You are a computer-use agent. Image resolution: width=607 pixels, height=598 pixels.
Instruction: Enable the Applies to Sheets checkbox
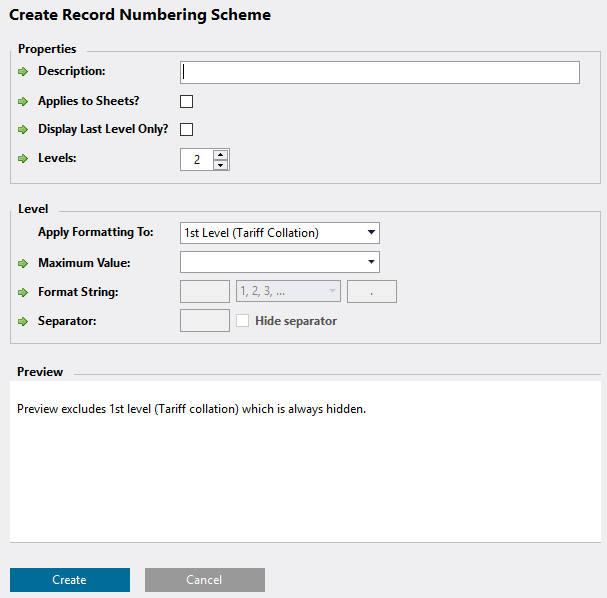pos(186,101)
